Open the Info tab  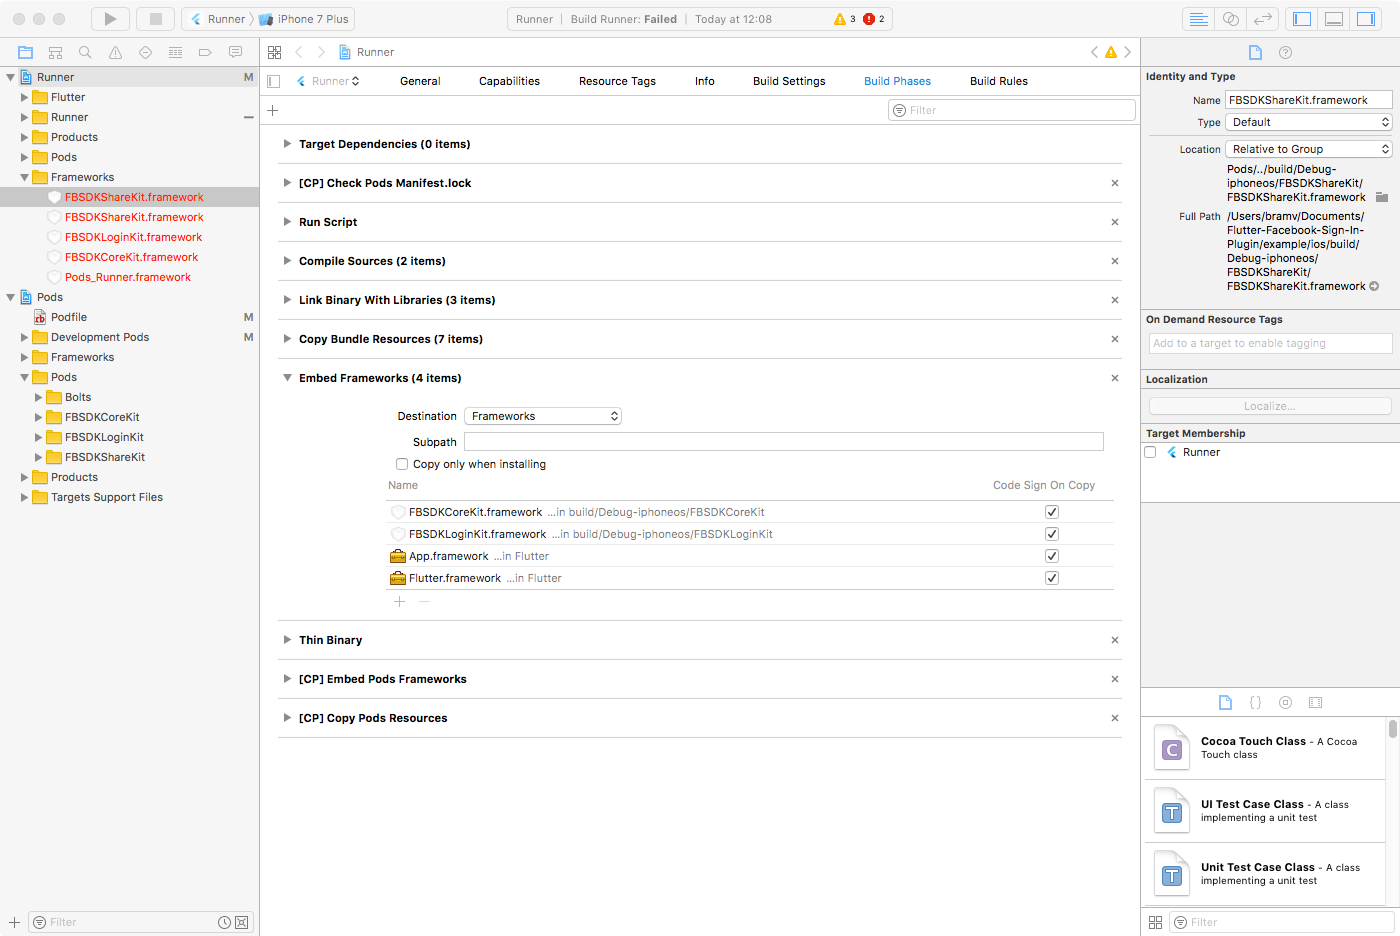point(705,81)
